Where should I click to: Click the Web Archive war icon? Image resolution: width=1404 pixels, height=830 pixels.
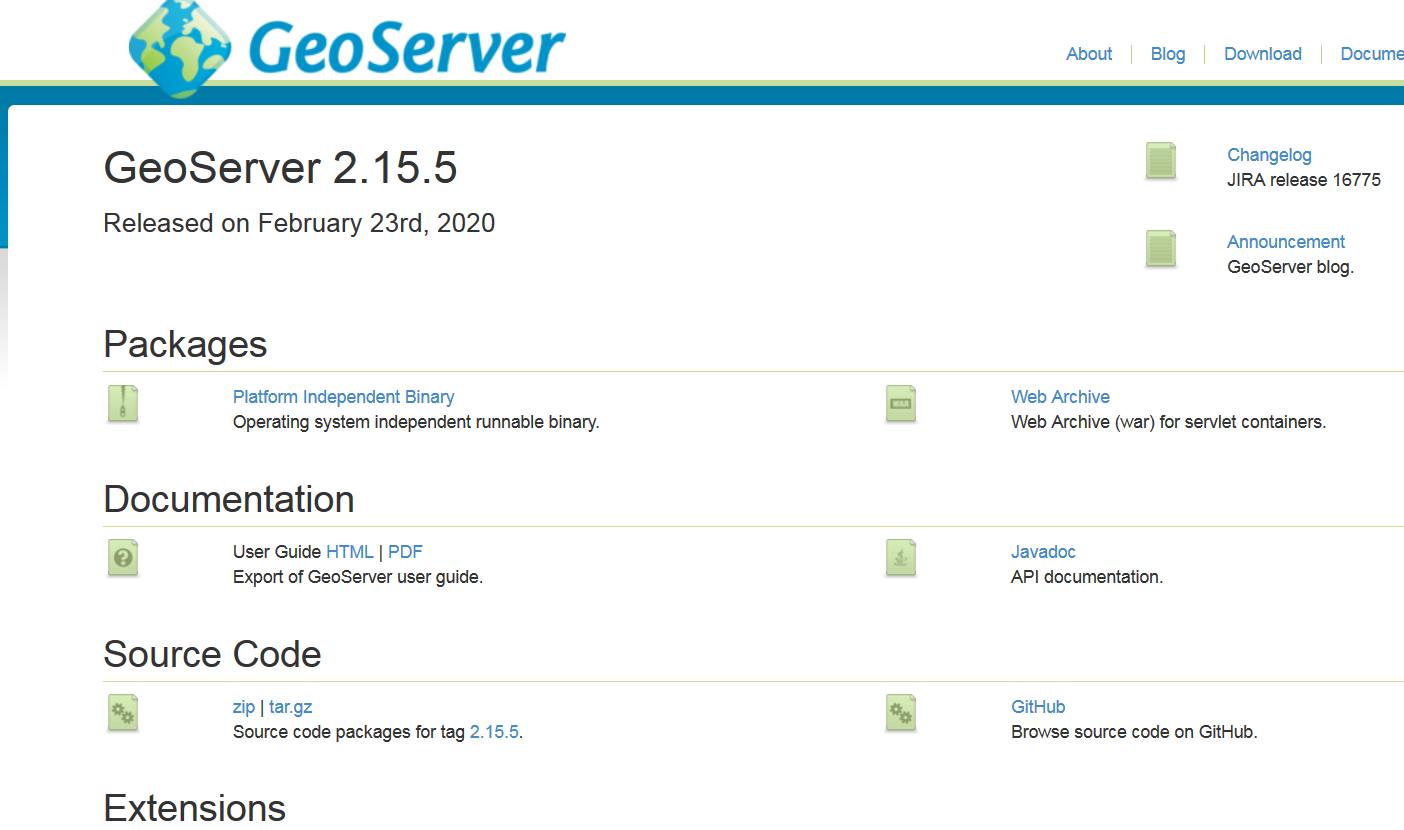pos(901,404)
